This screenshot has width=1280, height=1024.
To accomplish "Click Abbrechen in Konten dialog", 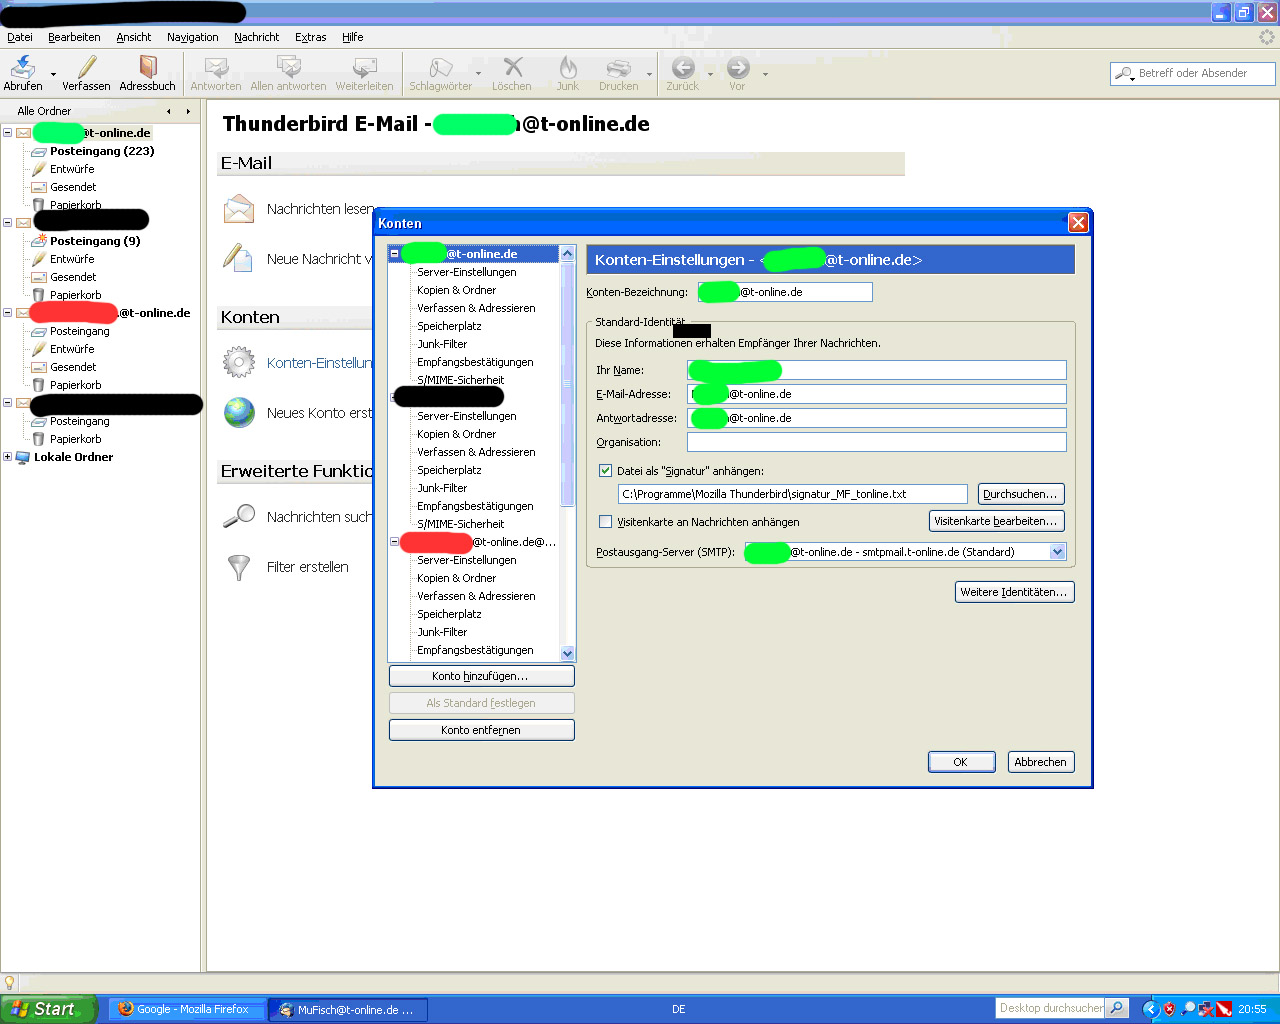I will pos(1041,762).
